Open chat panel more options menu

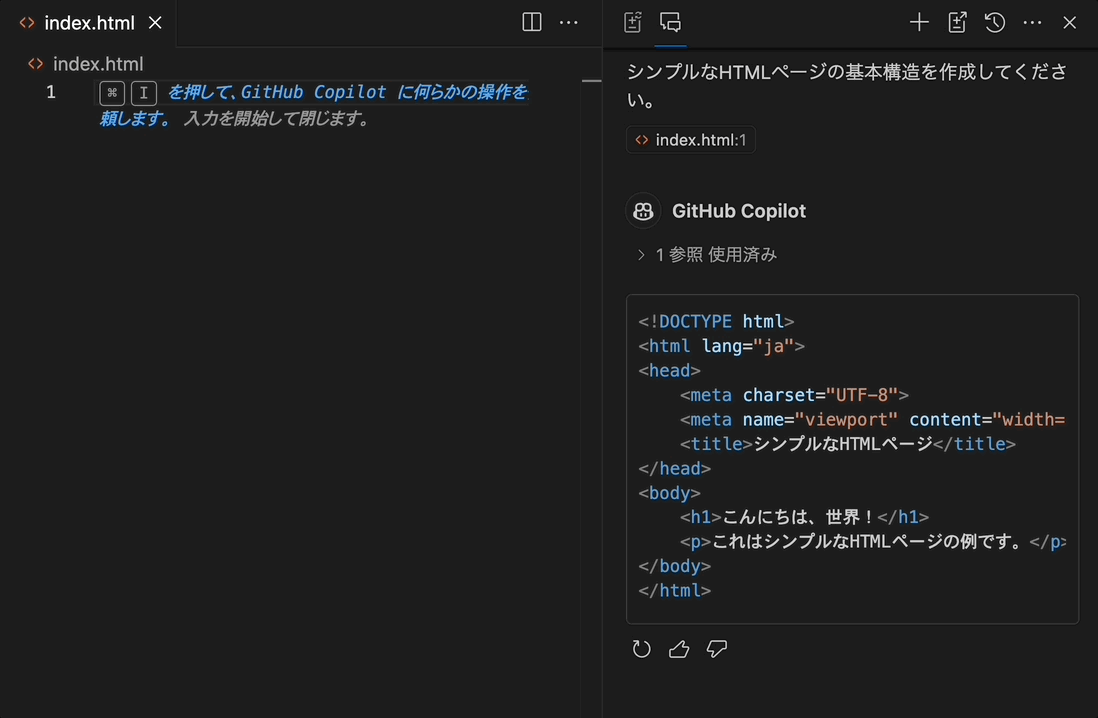click(x=1032, y=22)
